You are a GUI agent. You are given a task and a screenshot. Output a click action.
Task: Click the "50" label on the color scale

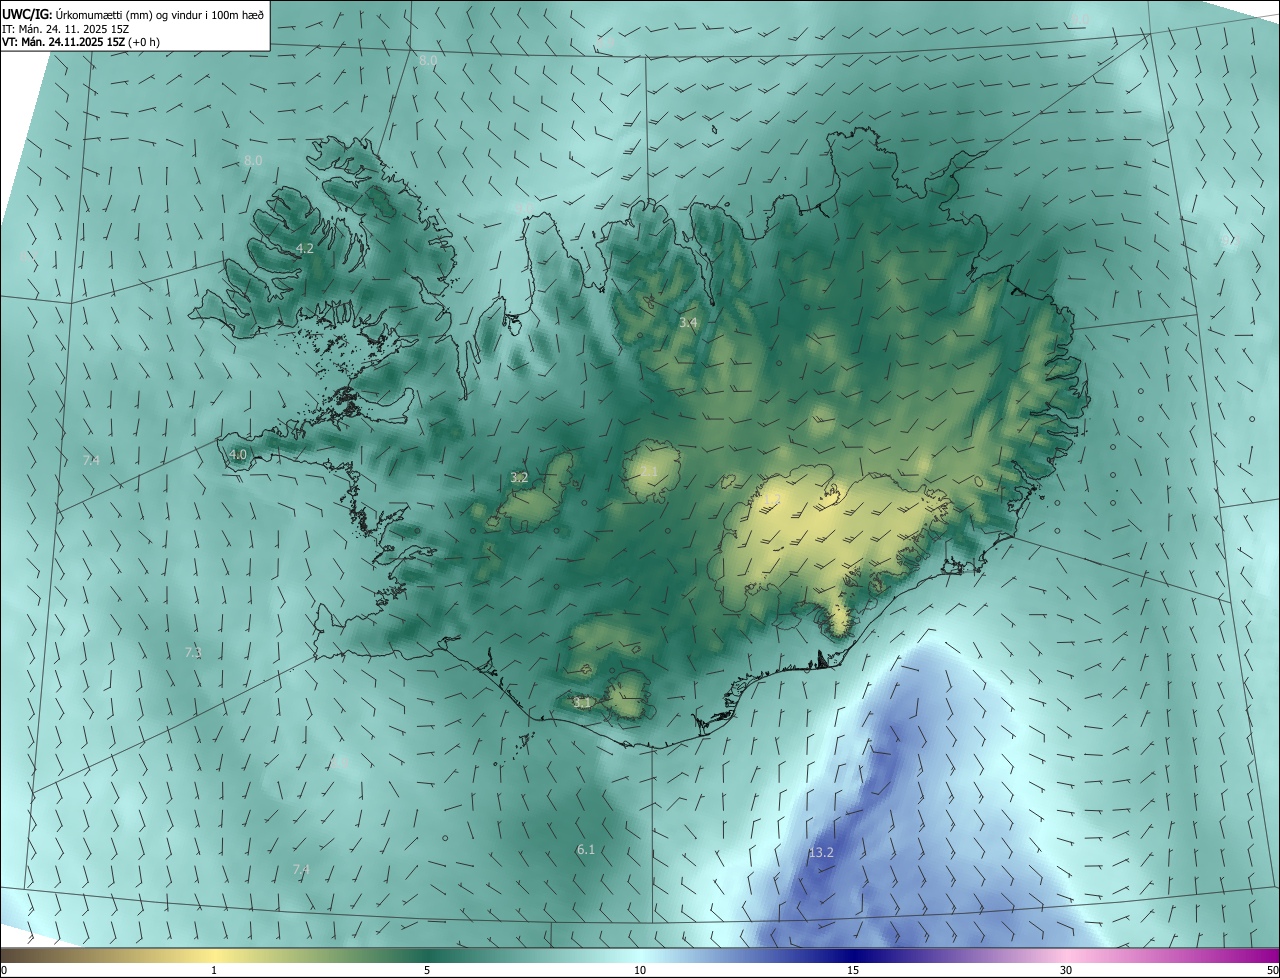(1272, 970)
